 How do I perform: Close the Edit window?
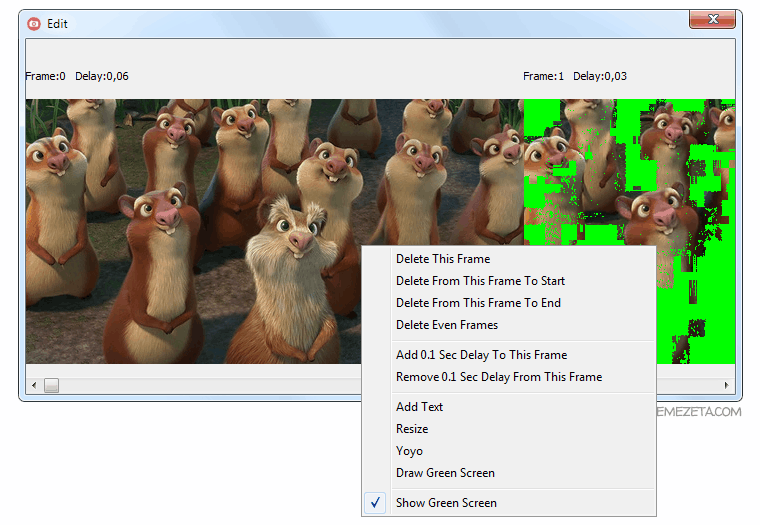[x=712, y=19]
